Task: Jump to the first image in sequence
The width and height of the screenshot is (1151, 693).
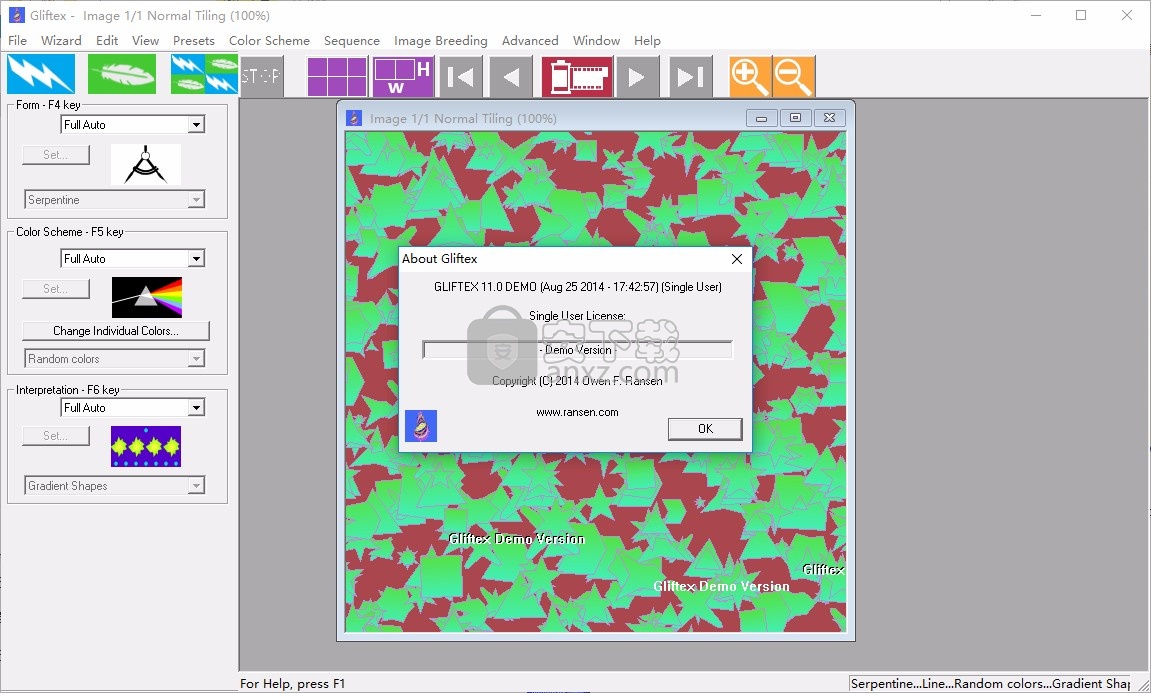Action: click(x=460, y=76)
